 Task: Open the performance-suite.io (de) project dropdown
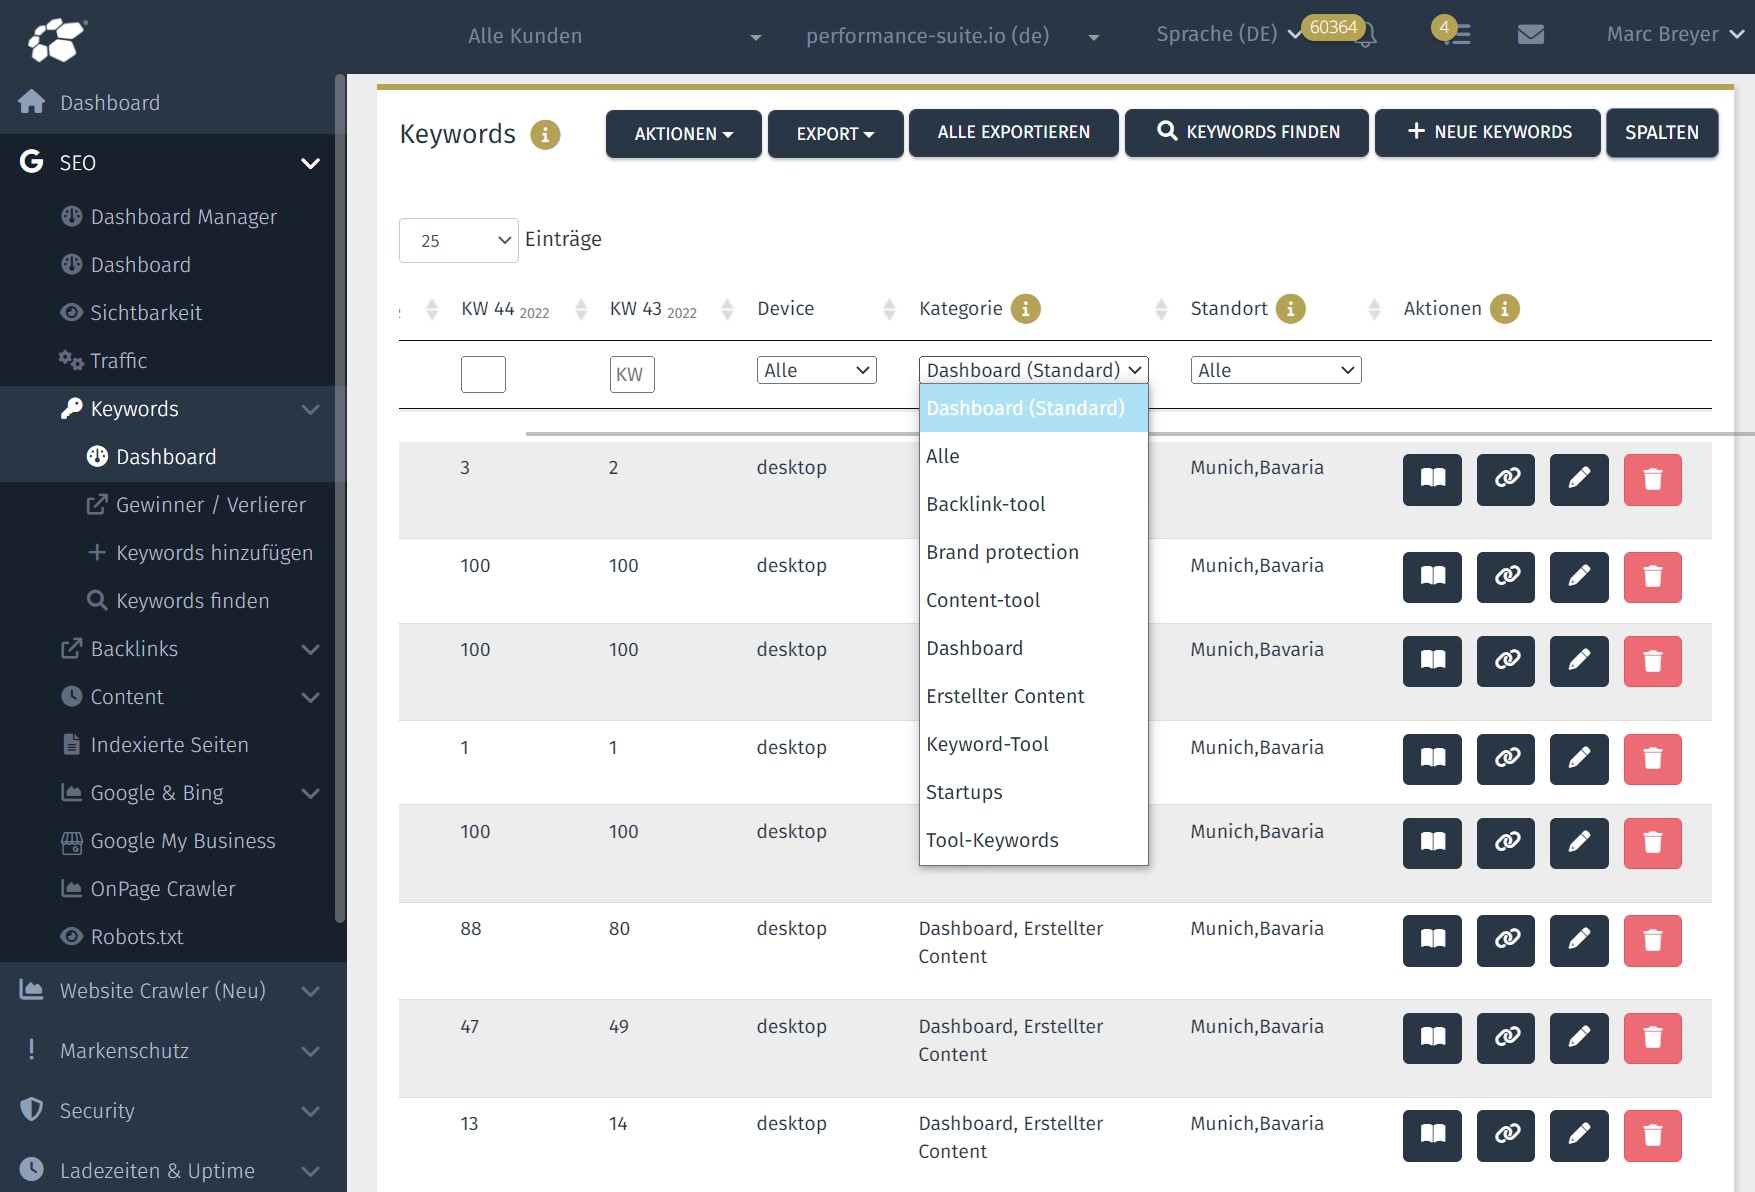click(x=952, y=36)
